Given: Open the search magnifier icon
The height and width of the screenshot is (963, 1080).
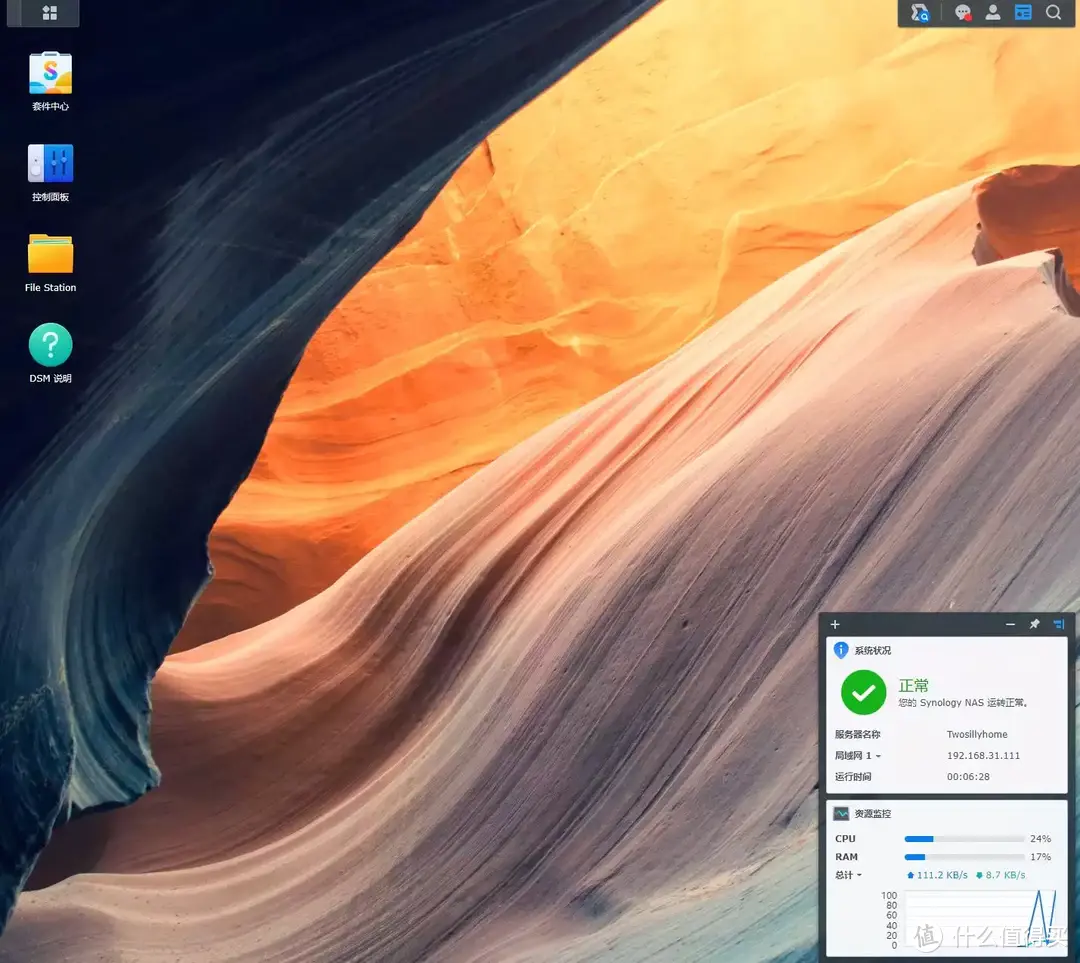Looking at the screenshot, I should pyautogui.click(x=1053, y=12).
